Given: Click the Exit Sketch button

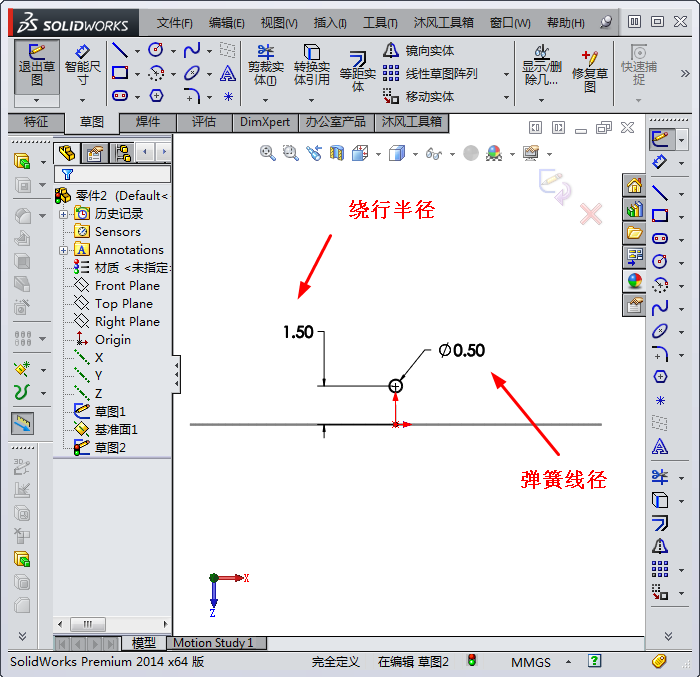Looking at the screenshot, I should pos(37,66).
